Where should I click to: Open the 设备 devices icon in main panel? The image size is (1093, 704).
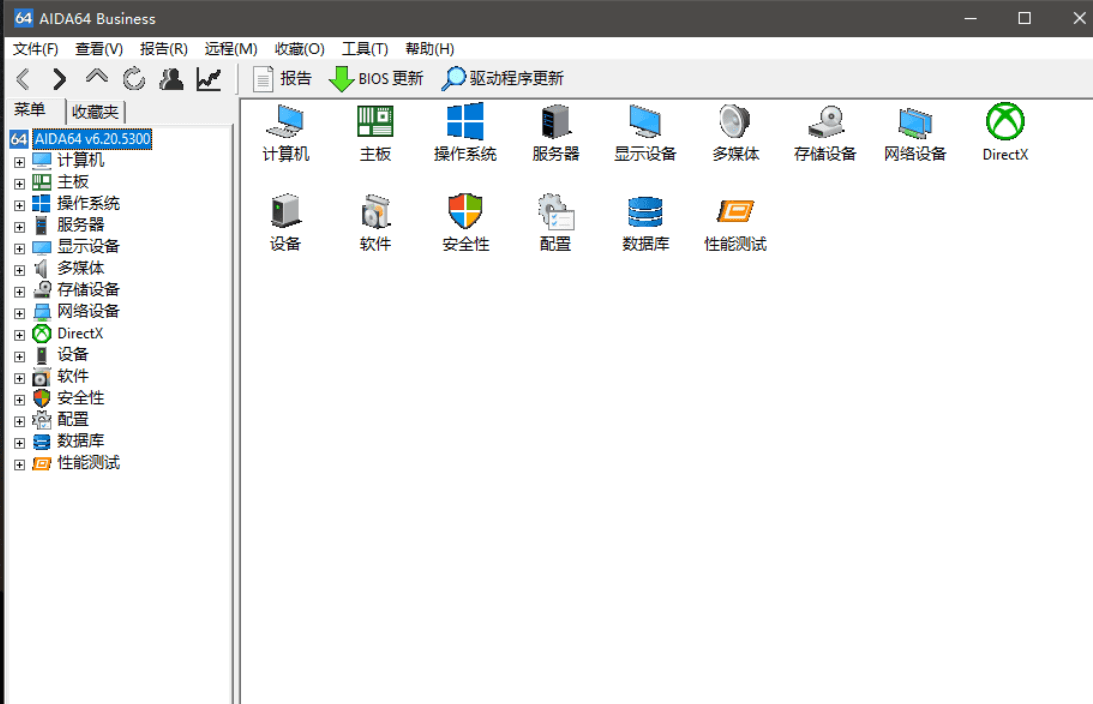click(x=285, y=223)
